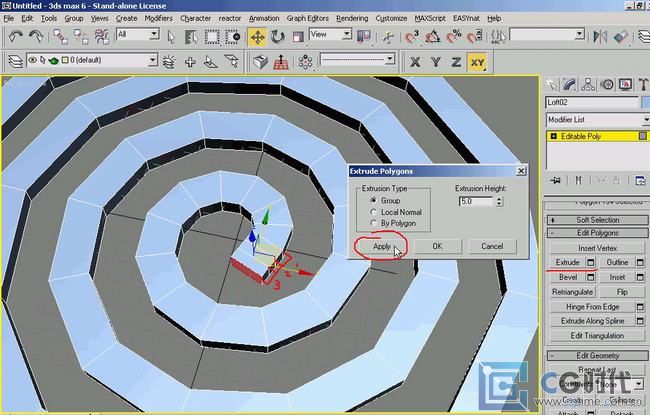This screenshot has width=650, height=415.
Task: Expand the Soft Selection rollout
Action: pyautogui.click(x=597, y=220)
